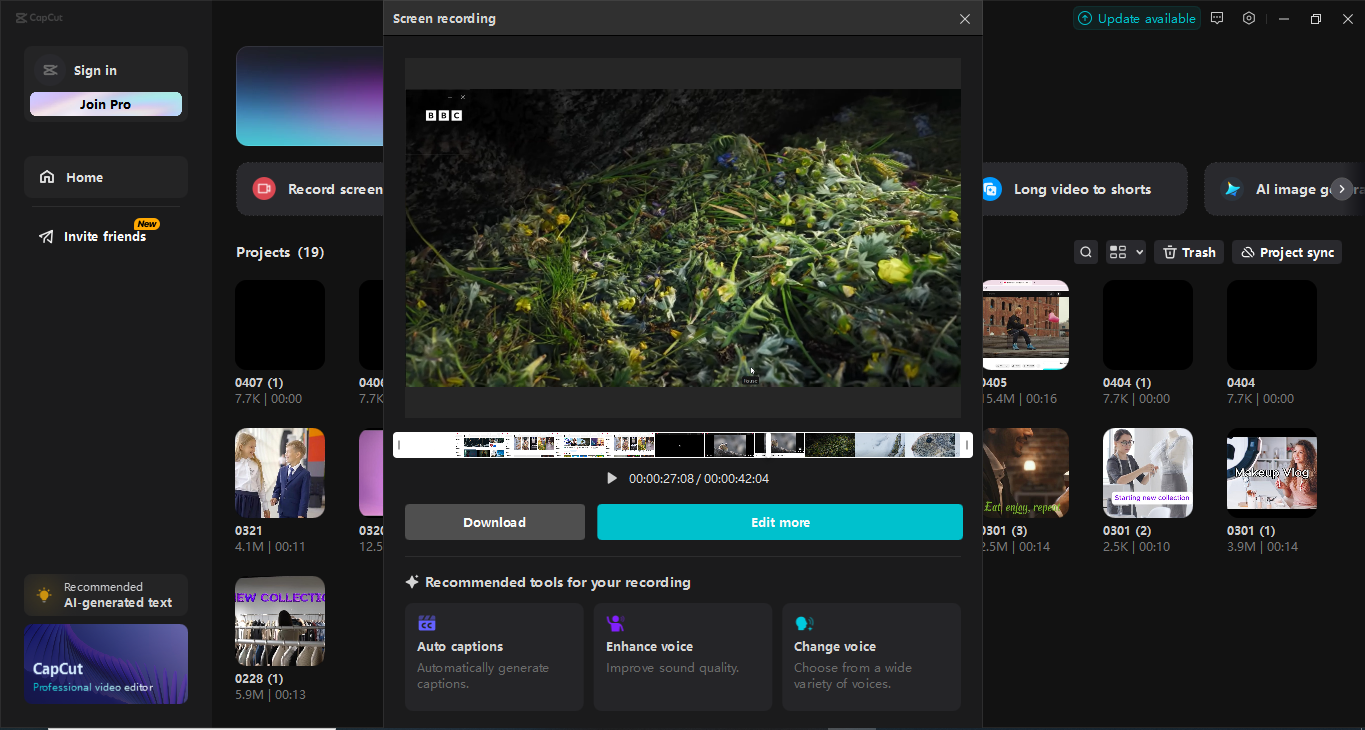
Task: Select the Enhance voice tool
Action: [x=683, y=657]
